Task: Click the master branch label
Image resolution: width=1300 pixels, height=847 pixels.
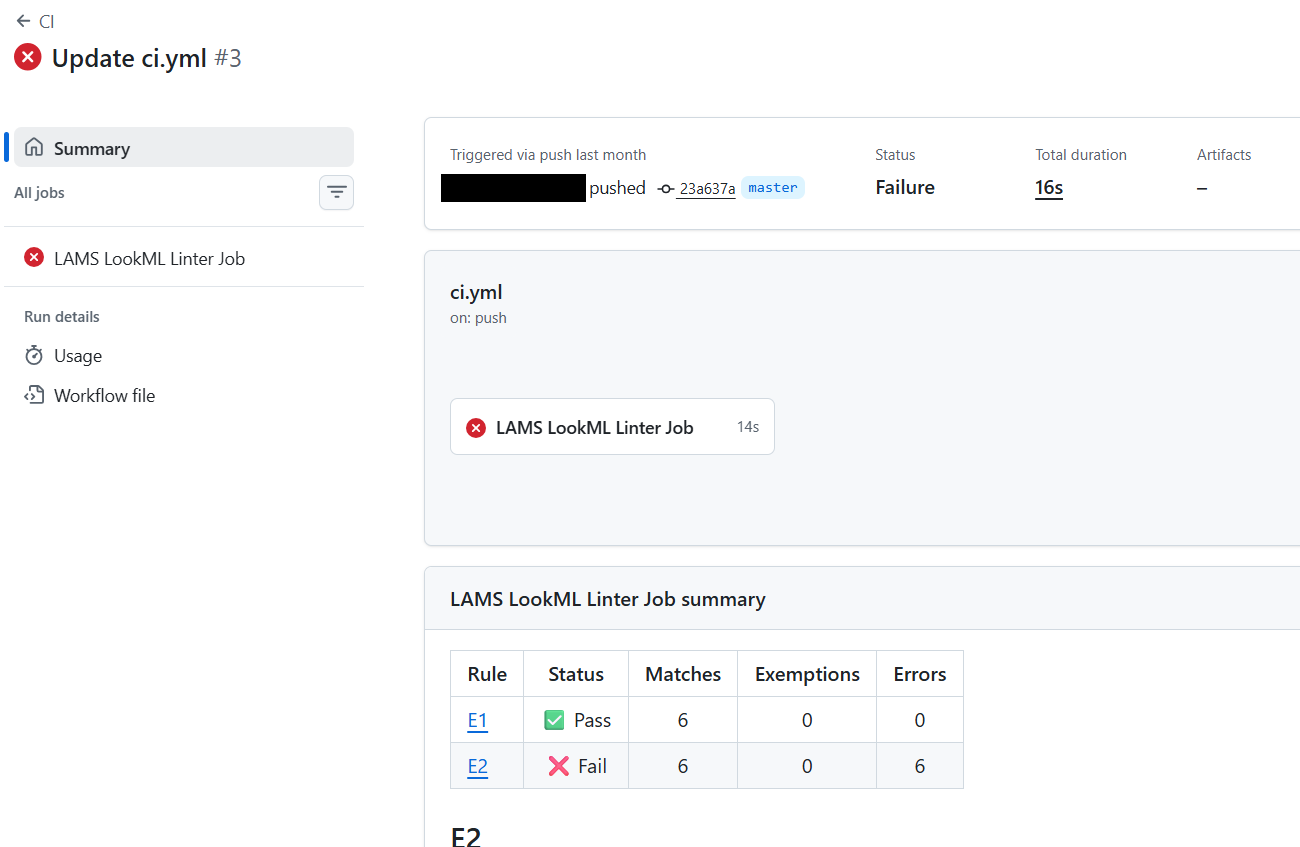Action: pos(772,187)
